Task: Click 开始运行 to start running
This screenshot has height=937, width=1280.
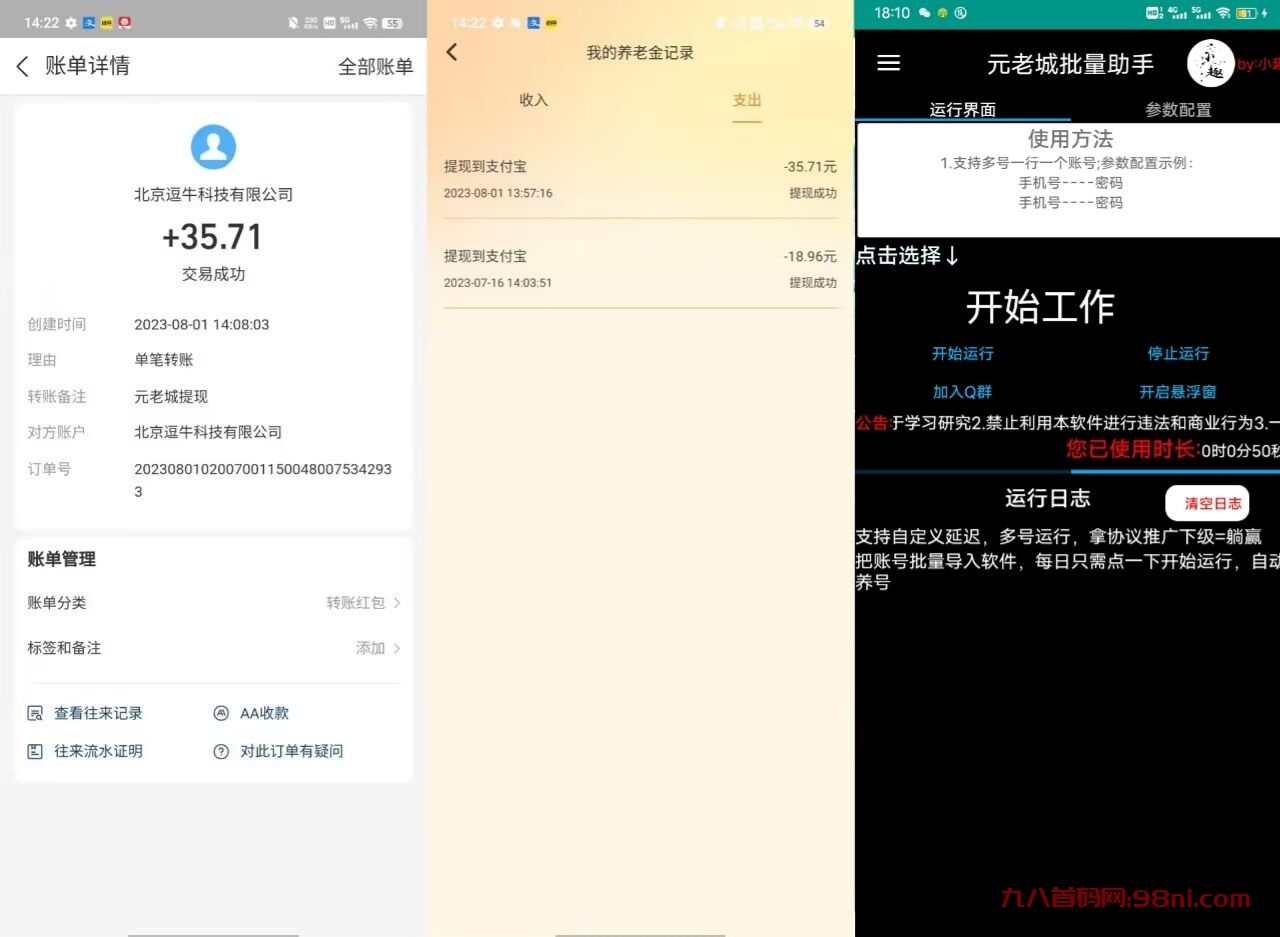Action: (x=962, y=353)
